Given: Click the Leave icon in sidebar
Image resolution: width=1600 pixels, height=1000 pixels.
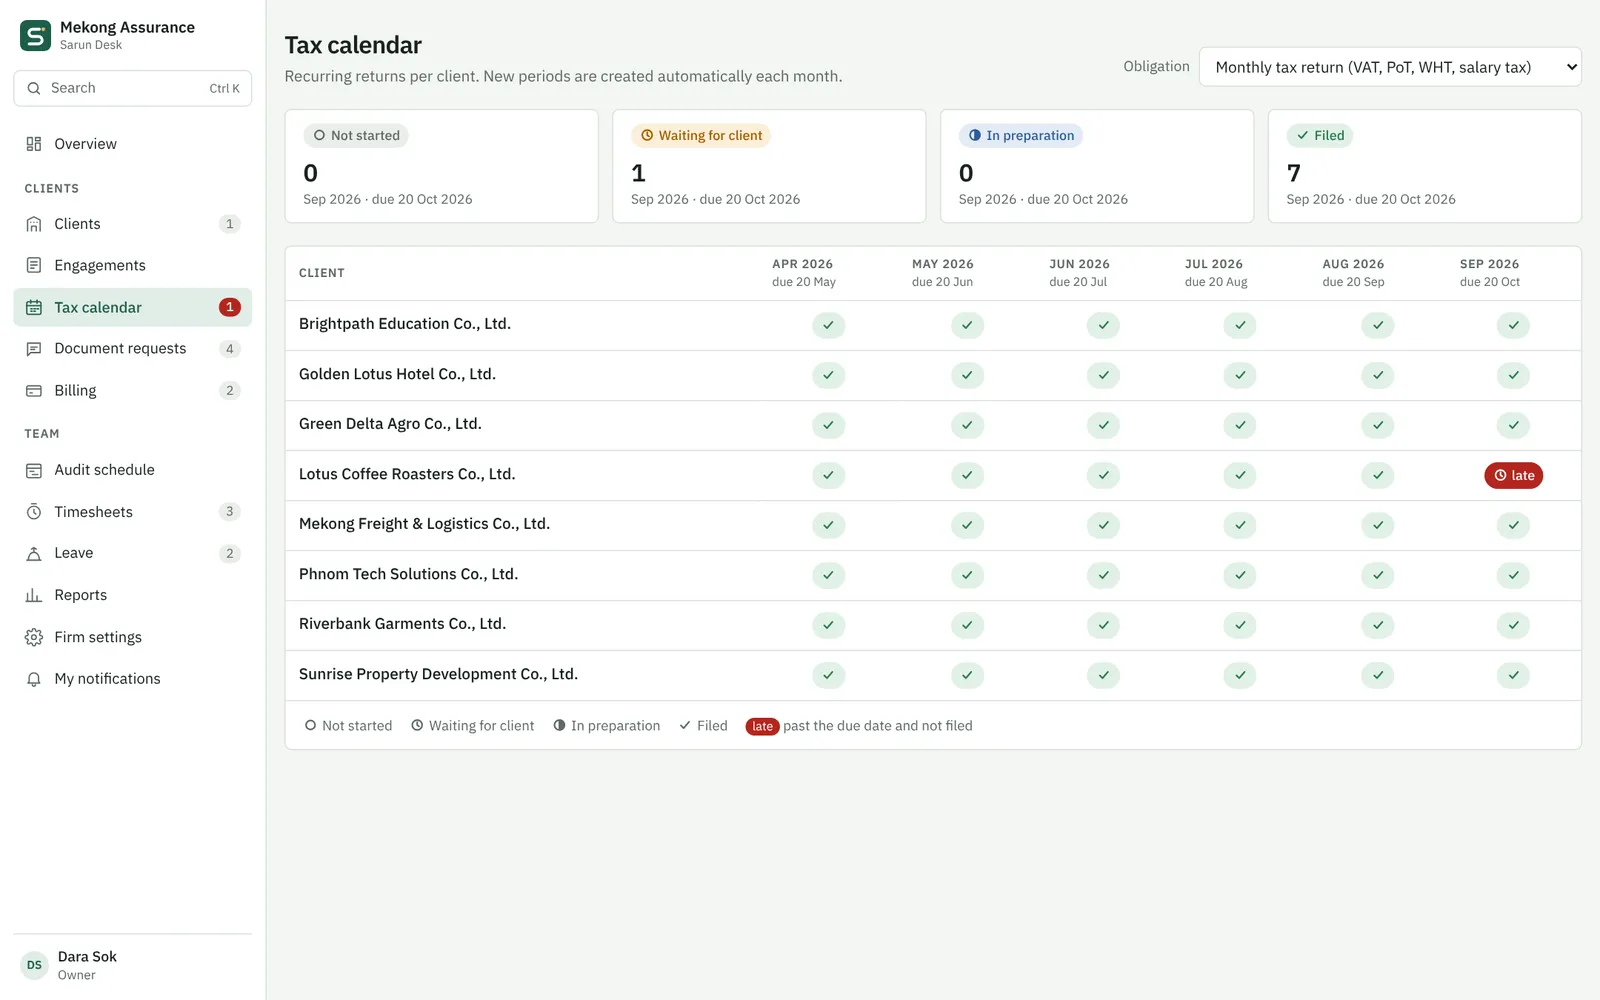Looking at the screenshot, I should 34,553.
